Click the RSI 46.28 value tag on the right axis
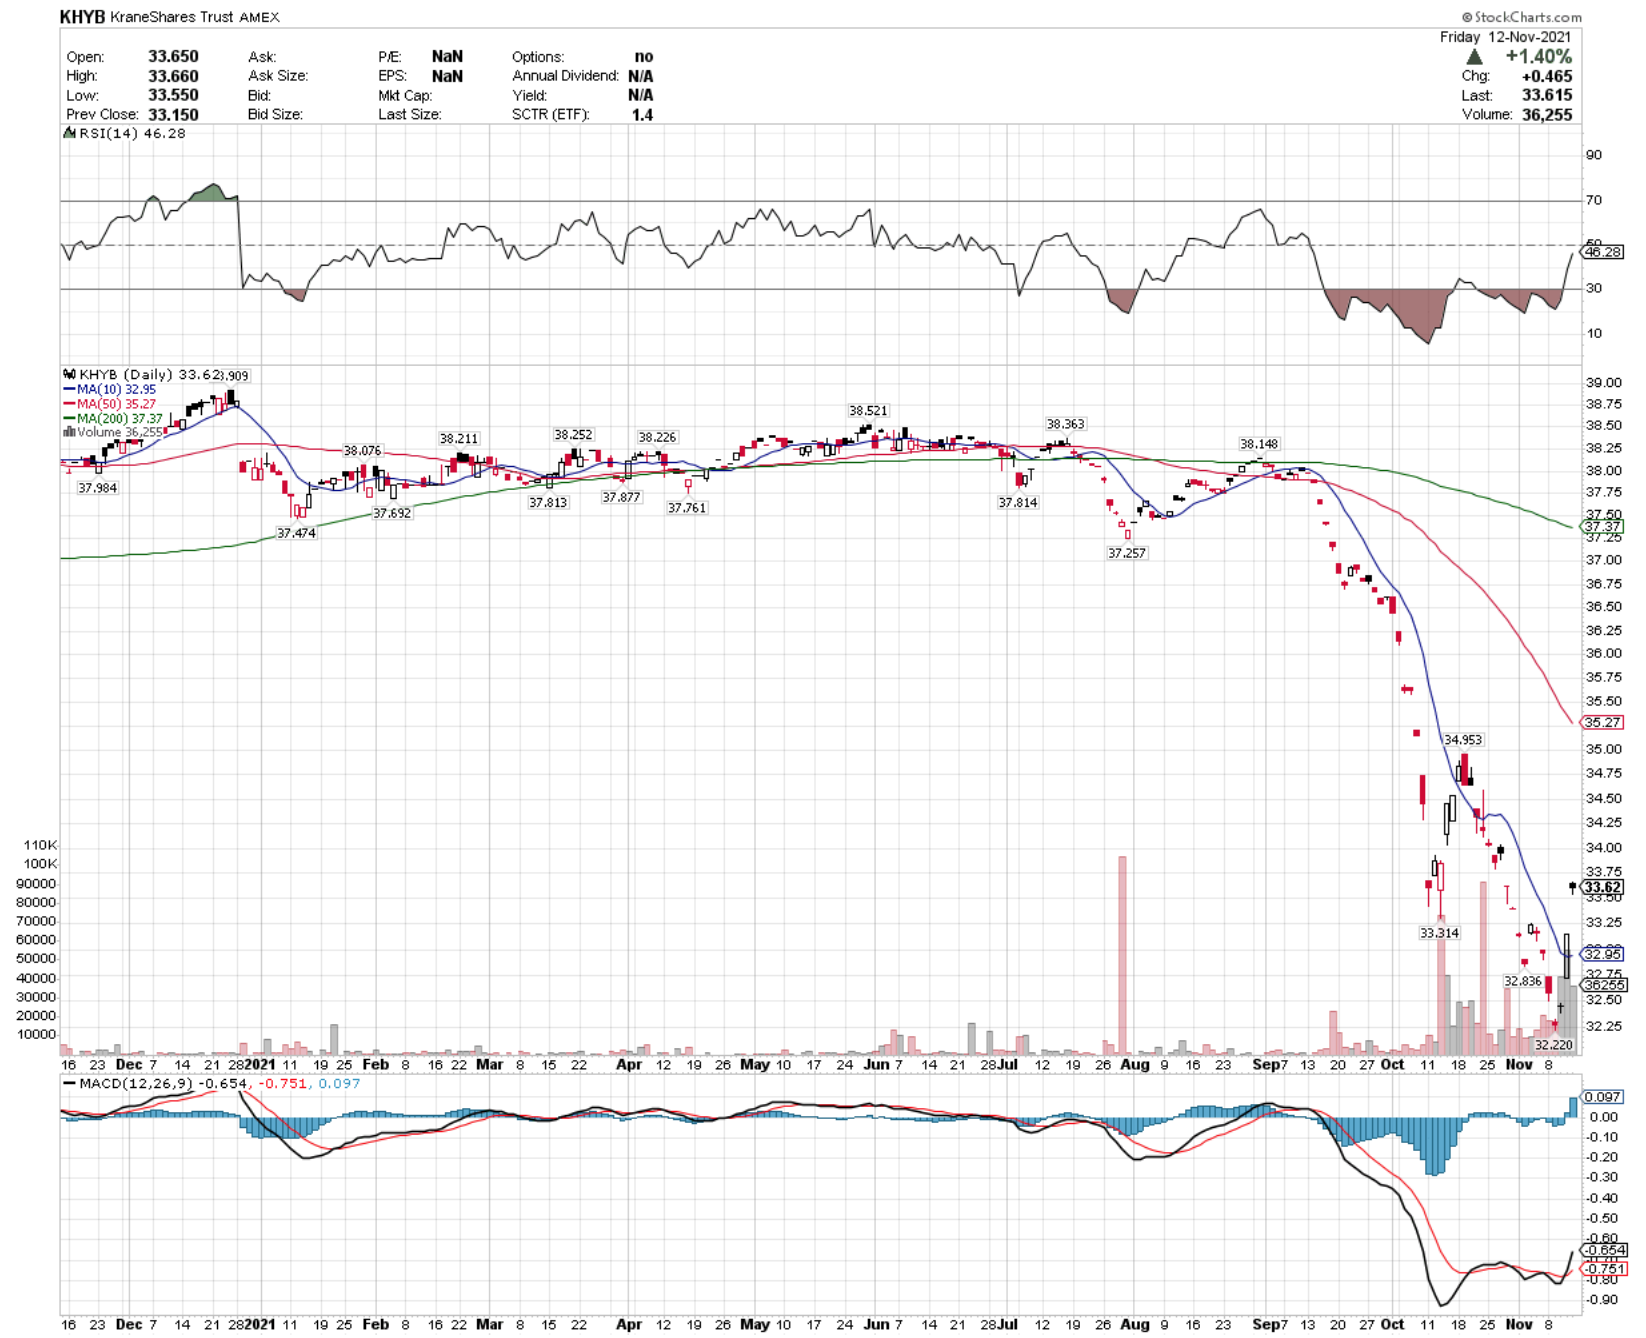This screenshot has height=1338, width=1646. pyautogui.click(x=1602, y=252)
